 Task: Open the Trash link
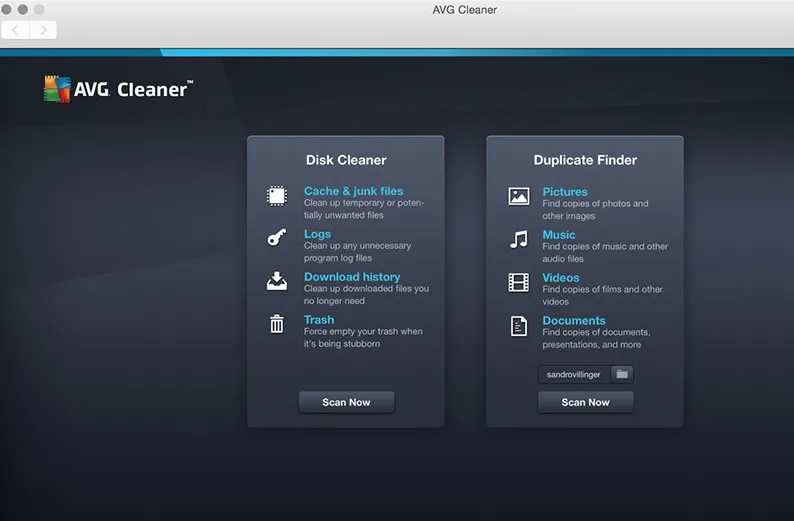(319, 320)
